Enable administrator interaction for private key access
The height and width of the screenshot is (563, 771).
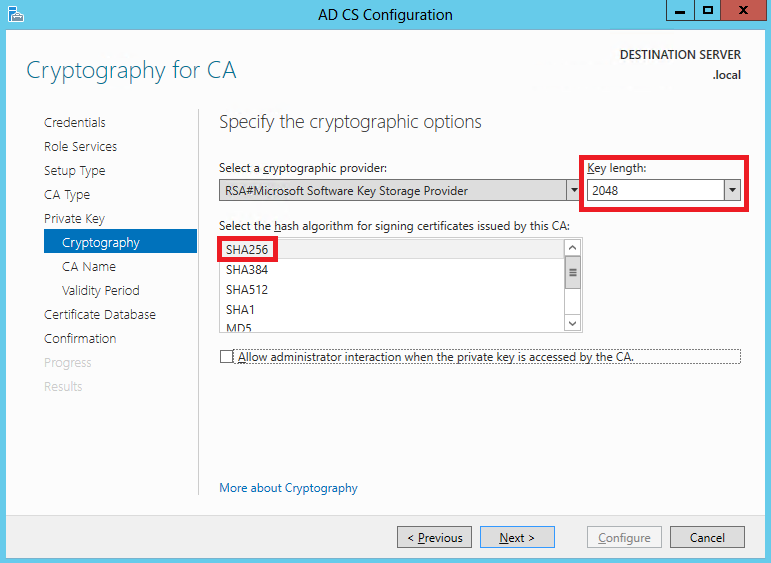226,356
